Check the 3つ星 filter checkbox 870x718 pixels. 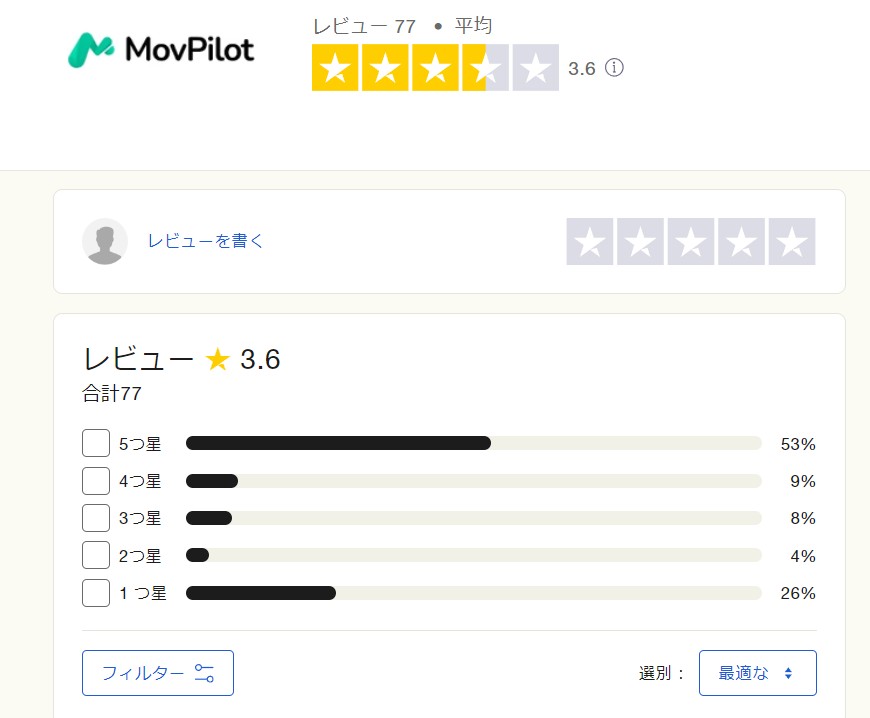pos(96,518)
